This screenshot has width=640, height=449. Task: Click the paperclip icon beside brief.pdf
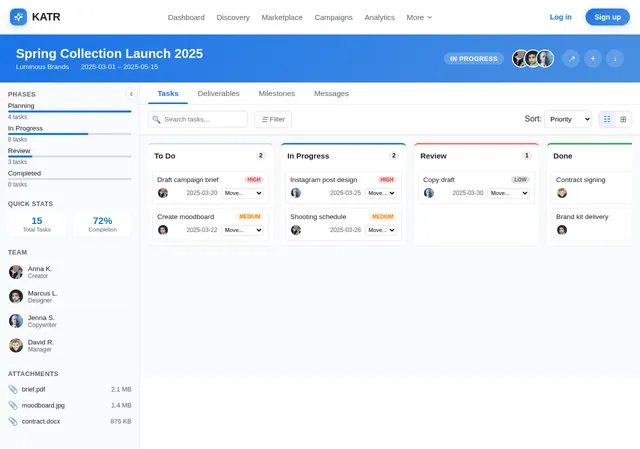[x=13, y=389]
